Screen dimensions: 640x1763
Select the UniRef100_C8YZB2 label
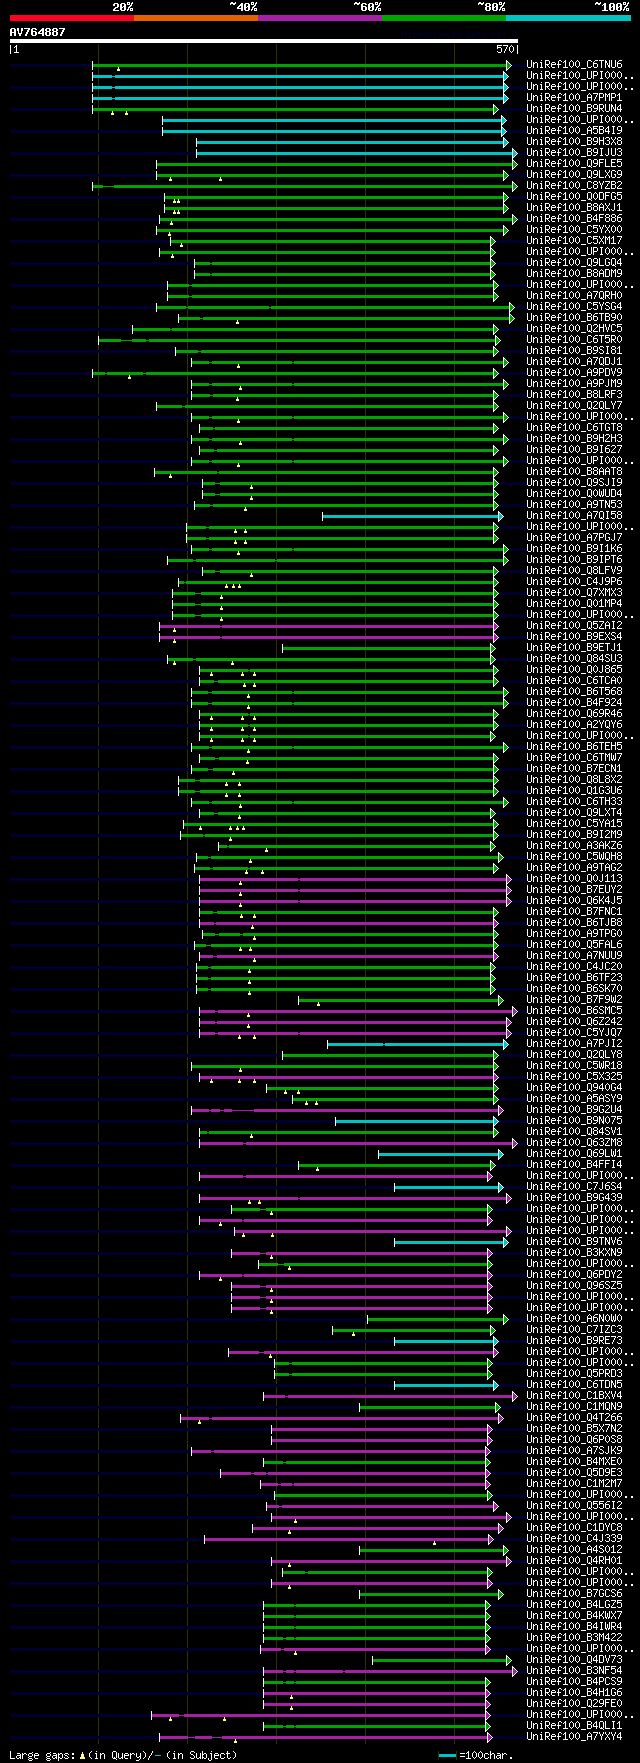[574, 185]
